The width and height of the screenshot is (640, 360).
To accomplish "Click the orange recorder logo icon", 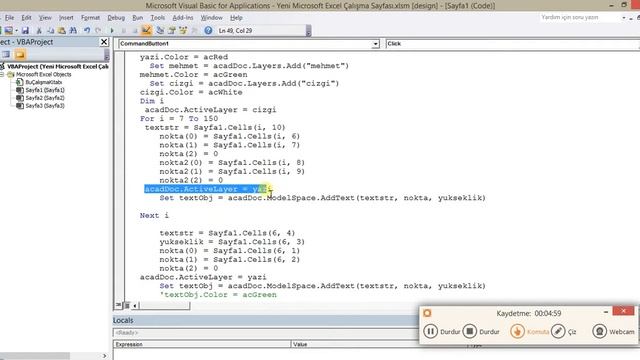I will [427, 313].
